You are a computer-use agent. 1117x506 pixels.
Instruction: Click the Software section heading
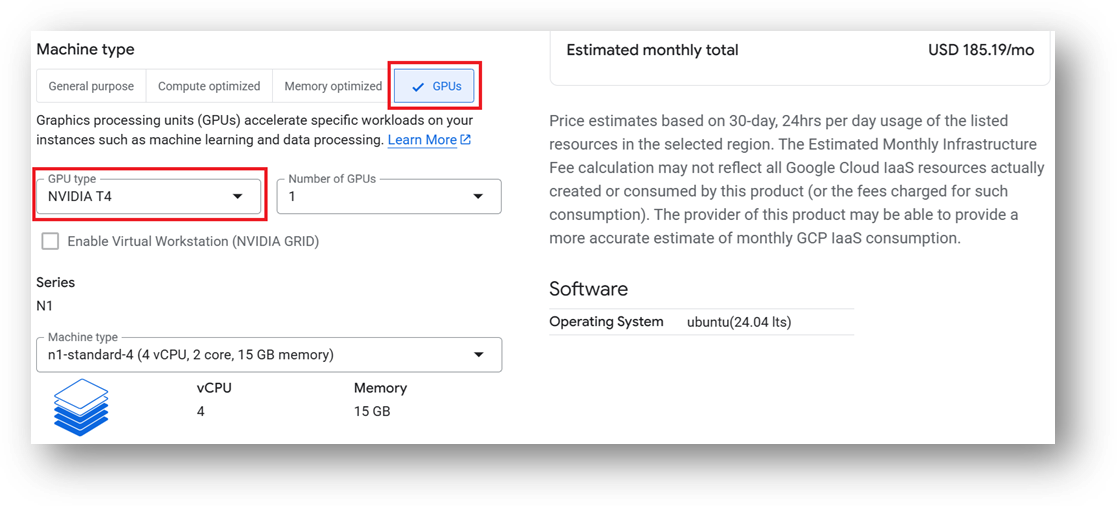588,289
